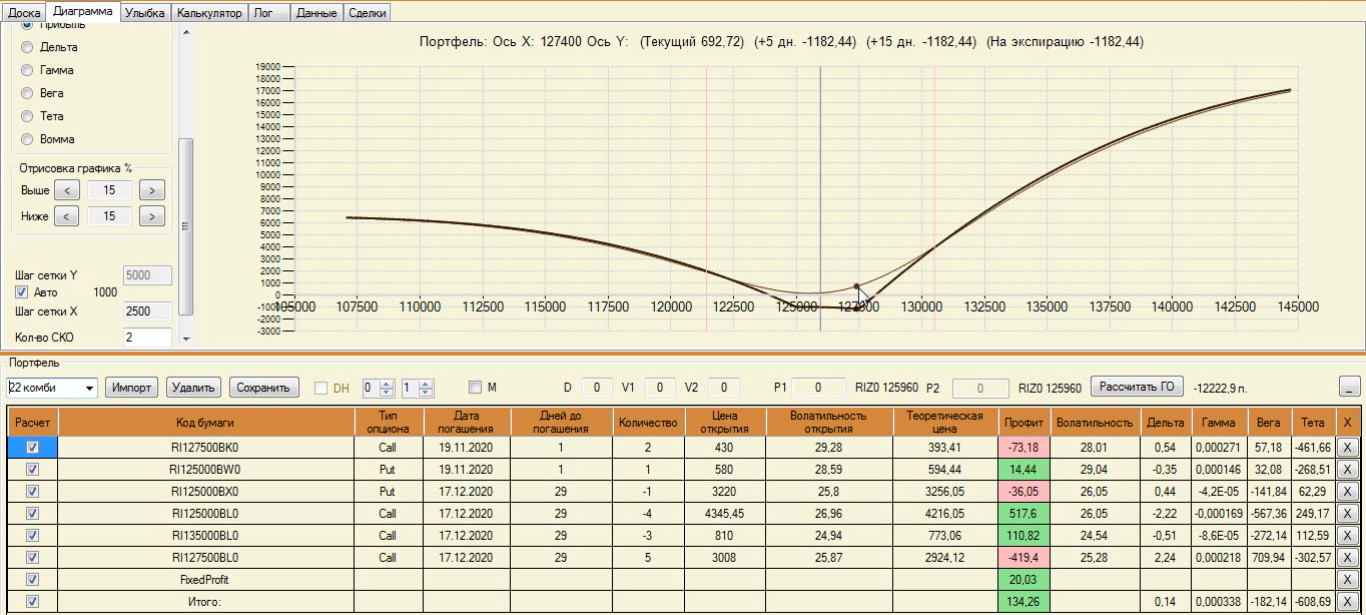Image resolution: width=1366 pixels, height=615 pixels.
Task: Open the Данные tab
Action: pyautogui.click(x=317, y=13)
